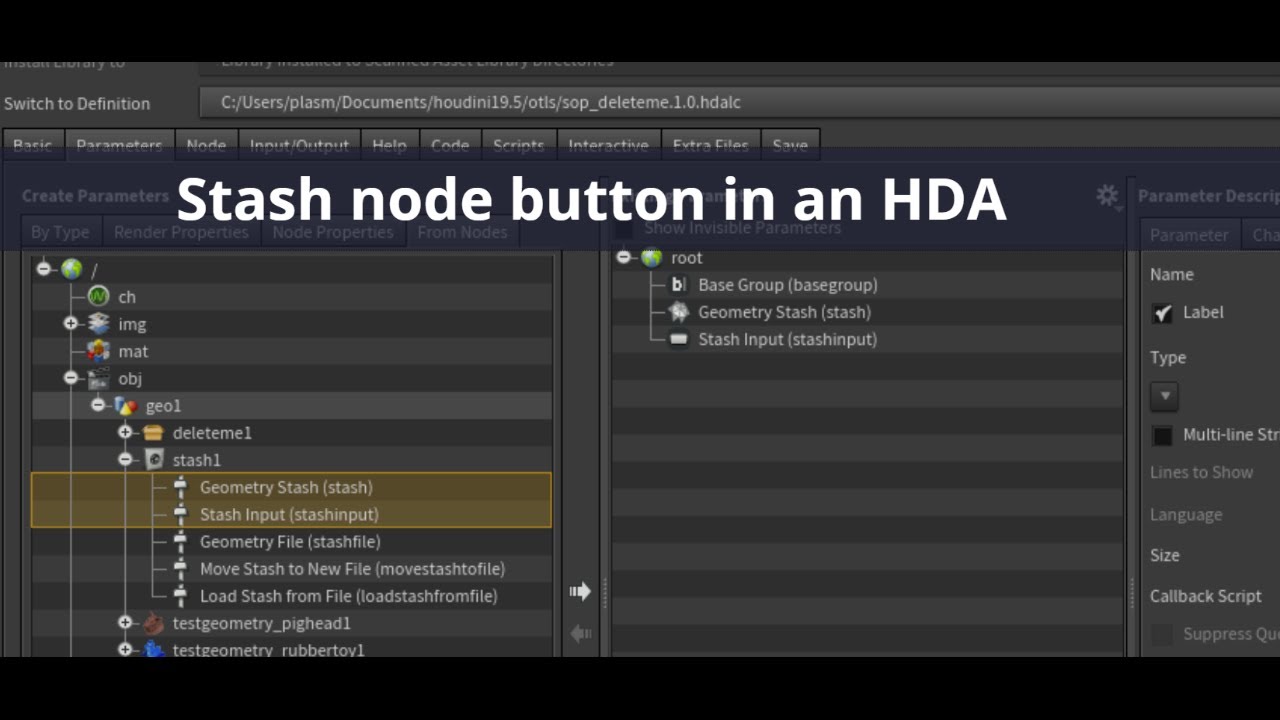Select the deleteme1 node label
Image resolution: width=1280 pixels, height=720 pixels.
click(x=212, y=433)
